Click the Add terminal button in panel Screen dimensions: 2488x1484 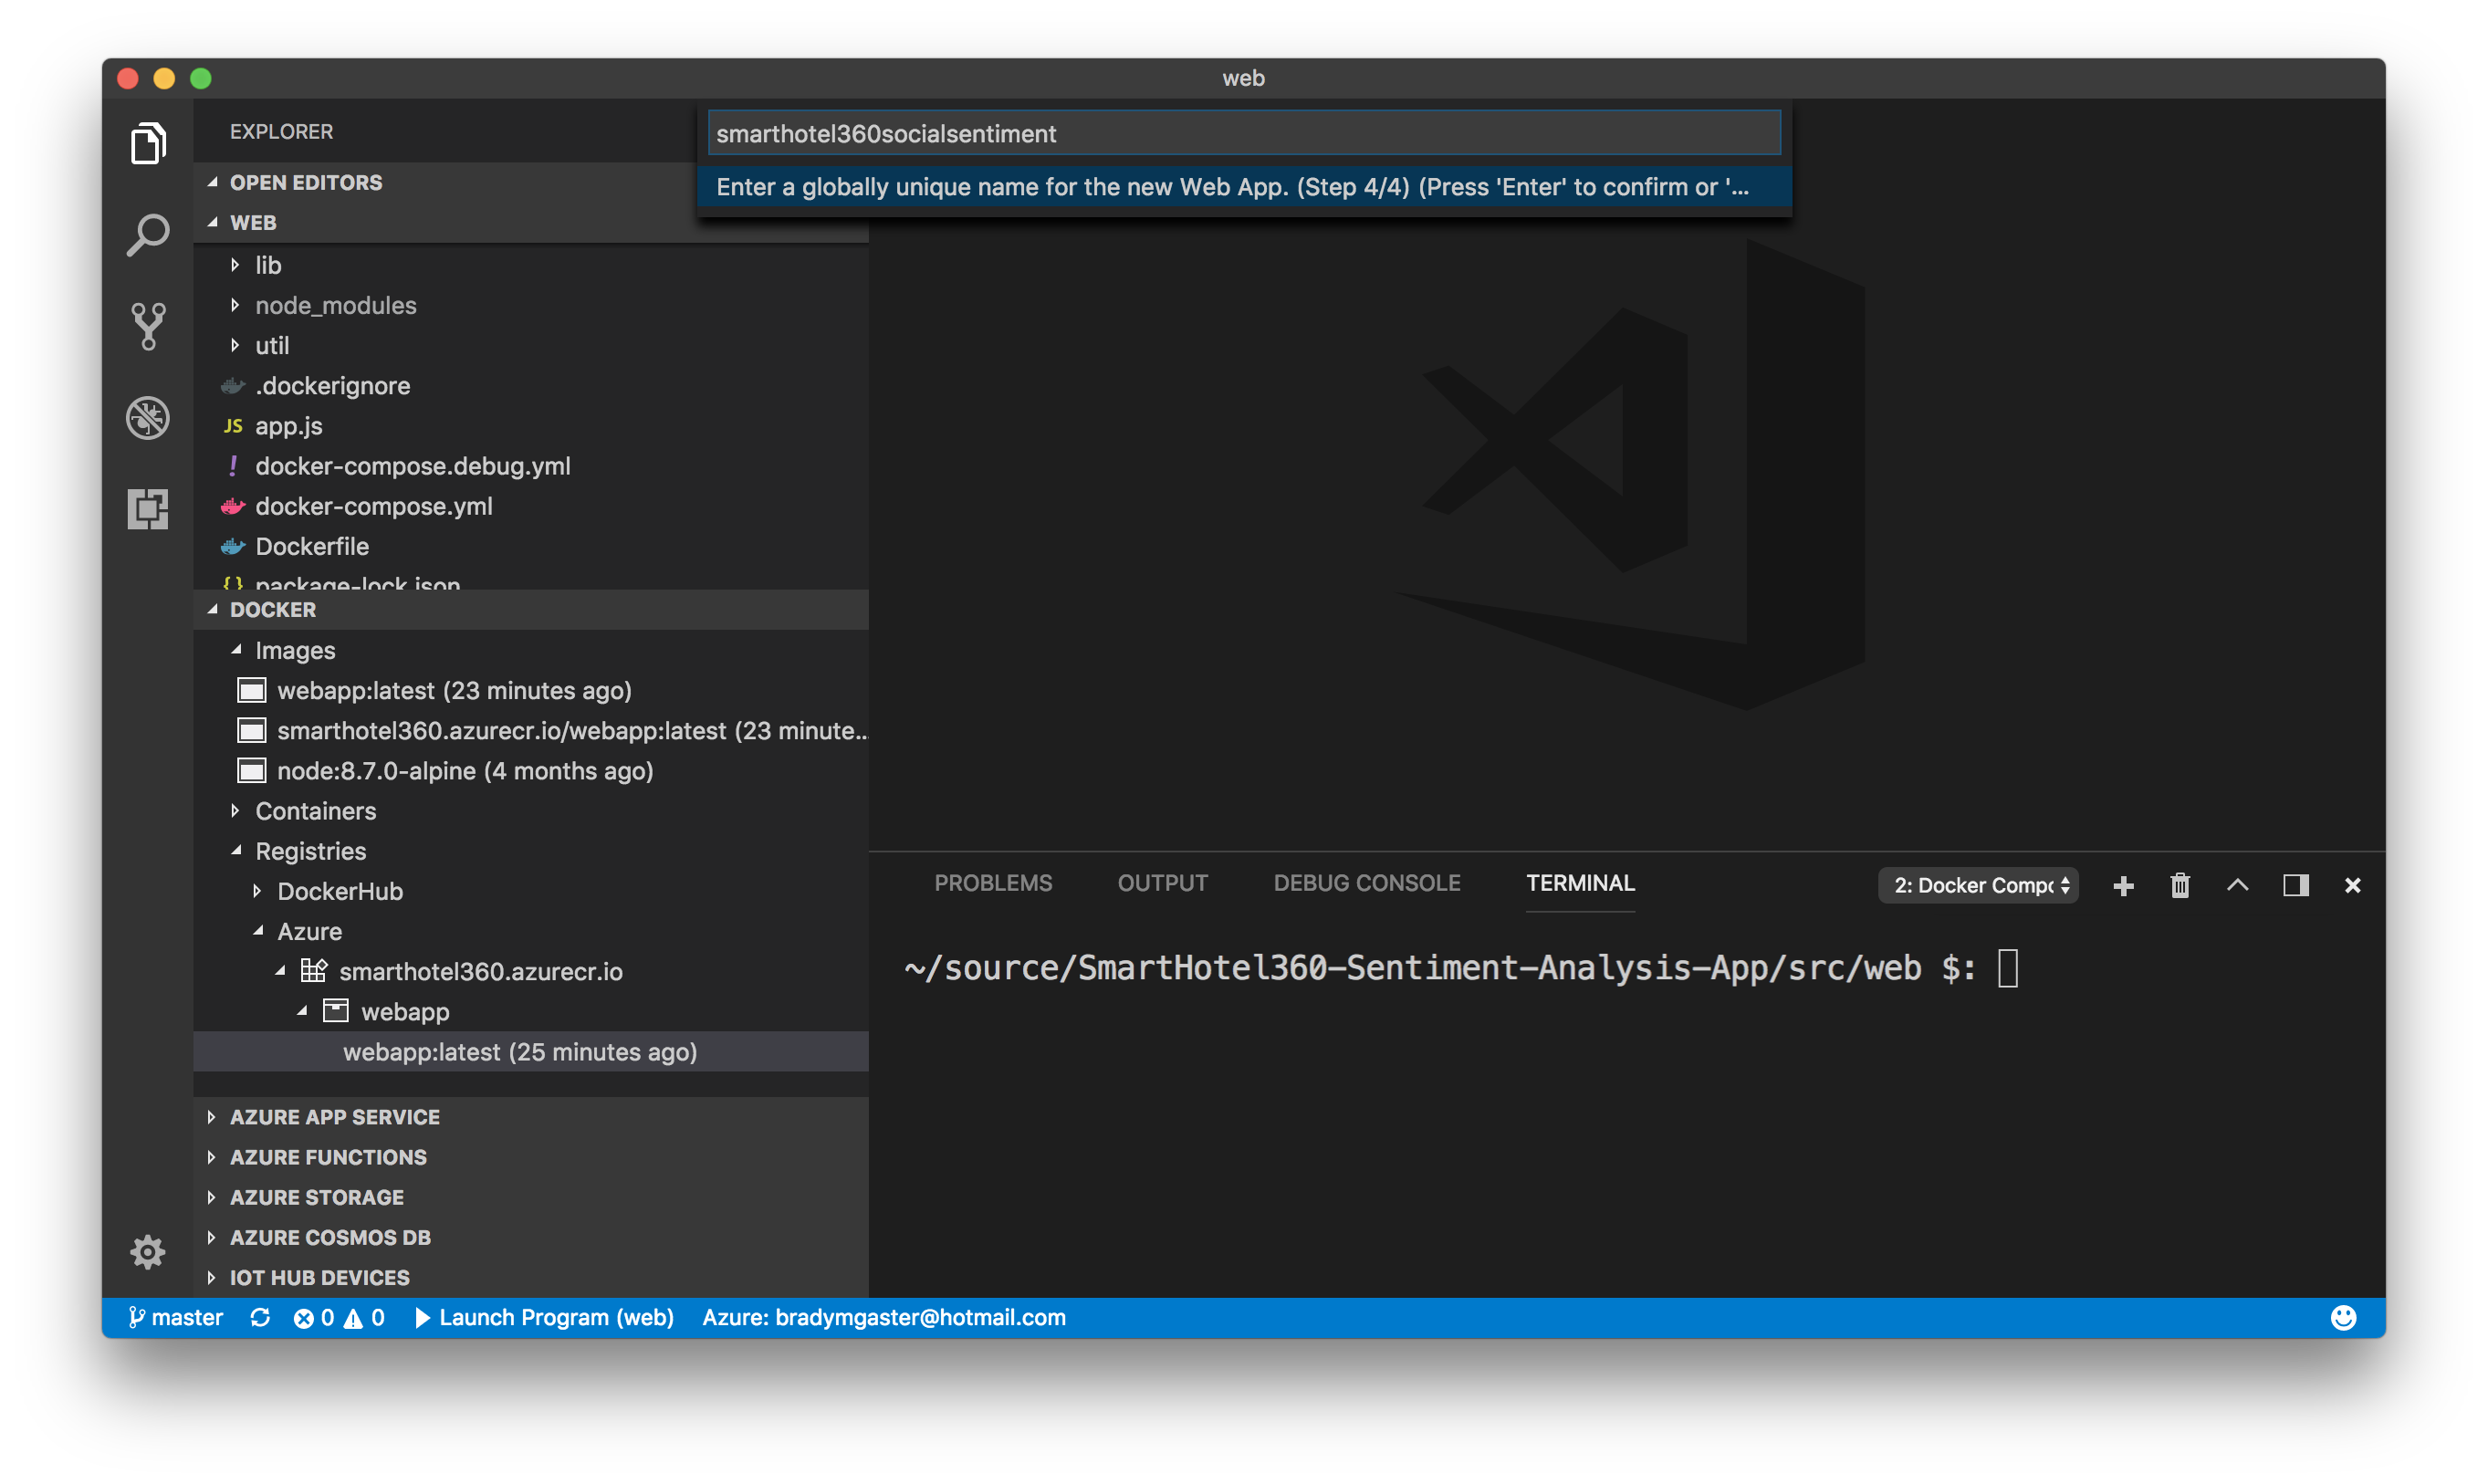coord(2121,883)
